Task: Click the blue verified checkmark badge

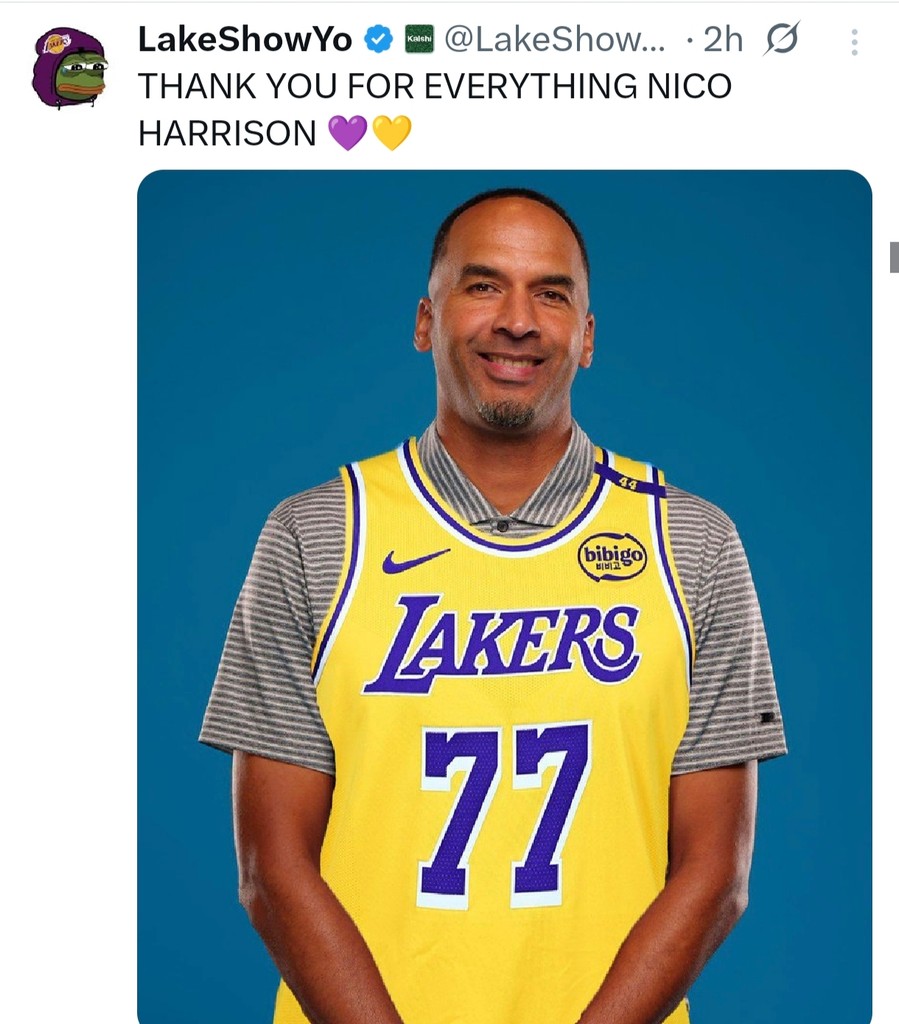Action: pos(378,40)
